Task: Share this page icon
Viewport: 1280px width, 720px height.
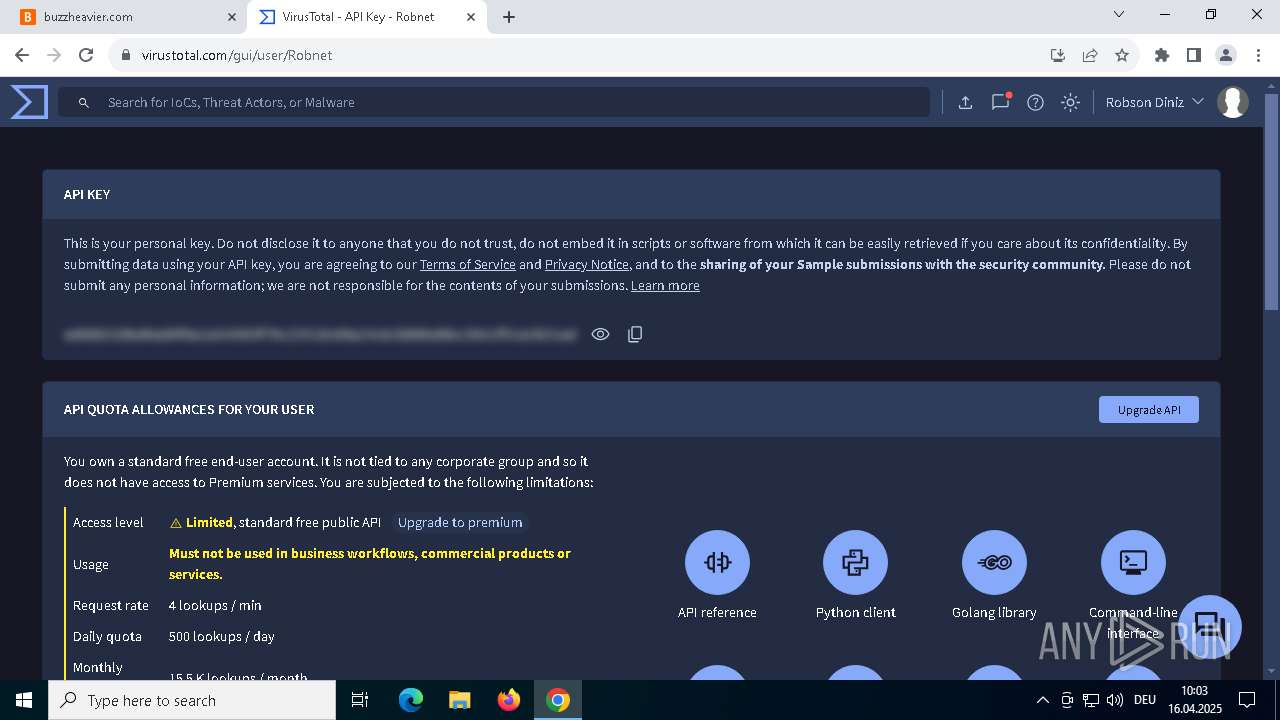Action: [x=1090, y=55]
